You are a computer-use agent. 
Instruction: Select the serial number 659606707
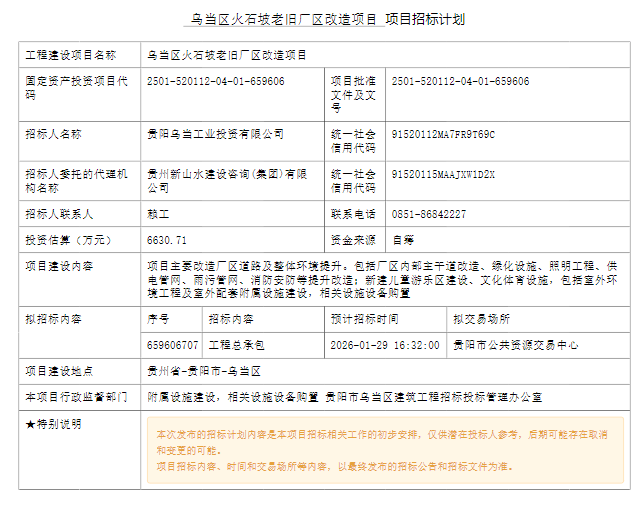pyautogui.click(x=172, y=345)
